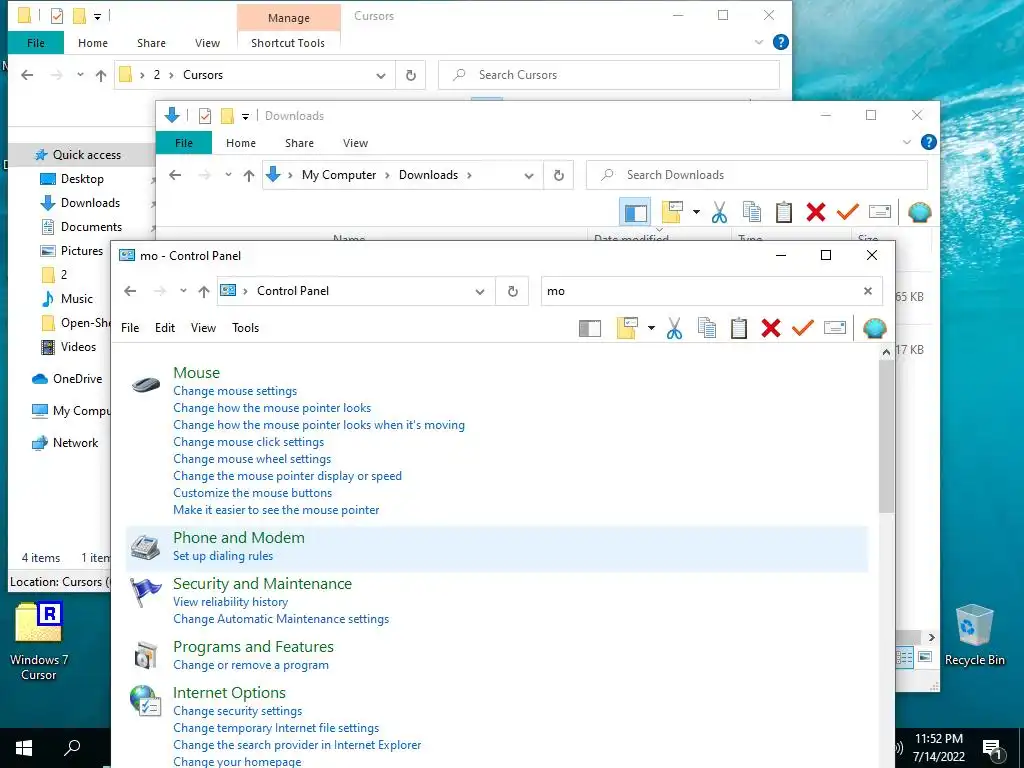The image size is (1024, 768).
Task: Click the Cut scissors icon in Control Panel toolbar
Action: coord(675,328)
